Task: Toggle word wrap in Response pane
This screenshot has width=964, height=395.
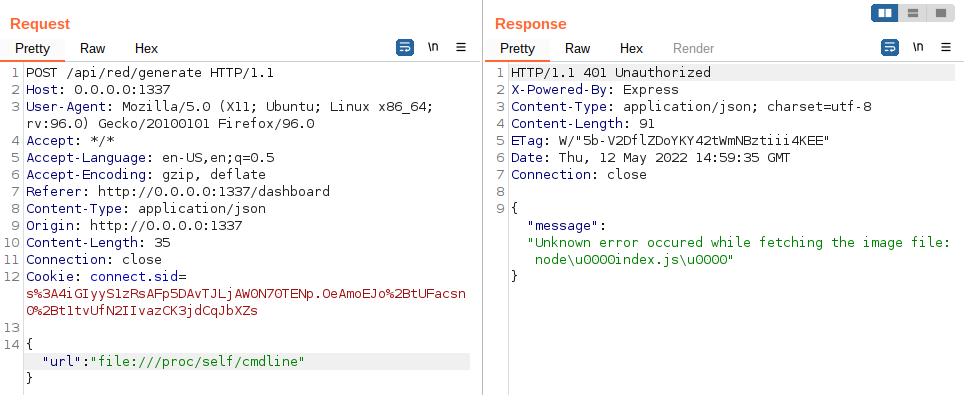Action: (x=890, y=47)
